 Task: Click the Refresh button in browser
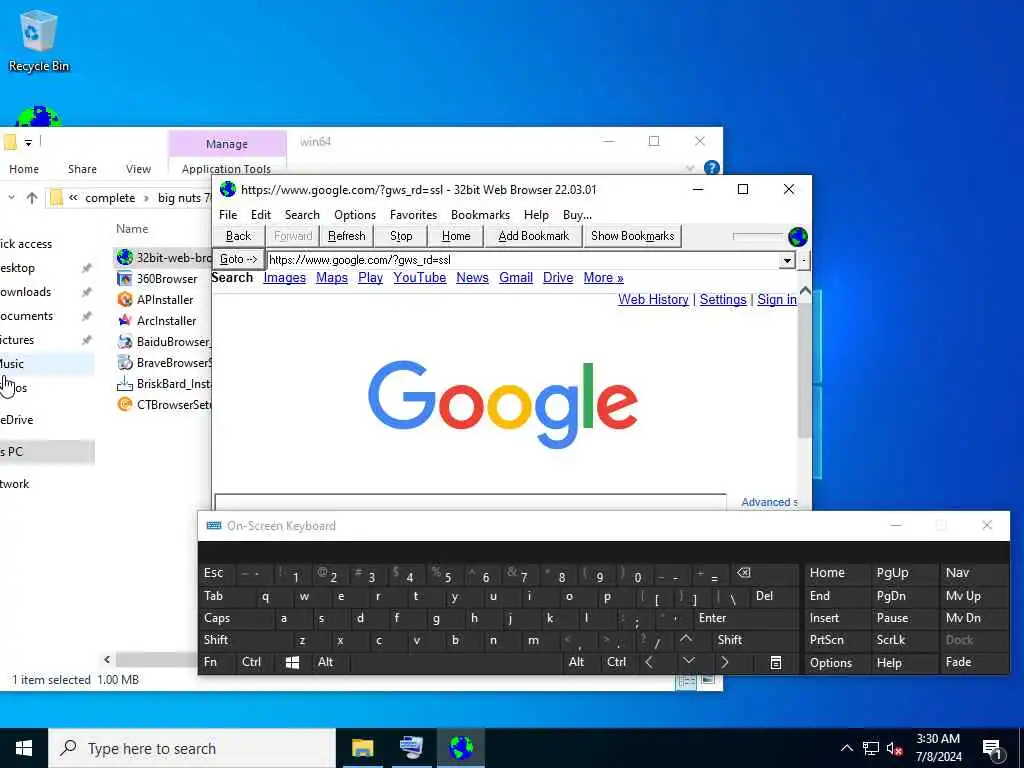pos(347,236)
